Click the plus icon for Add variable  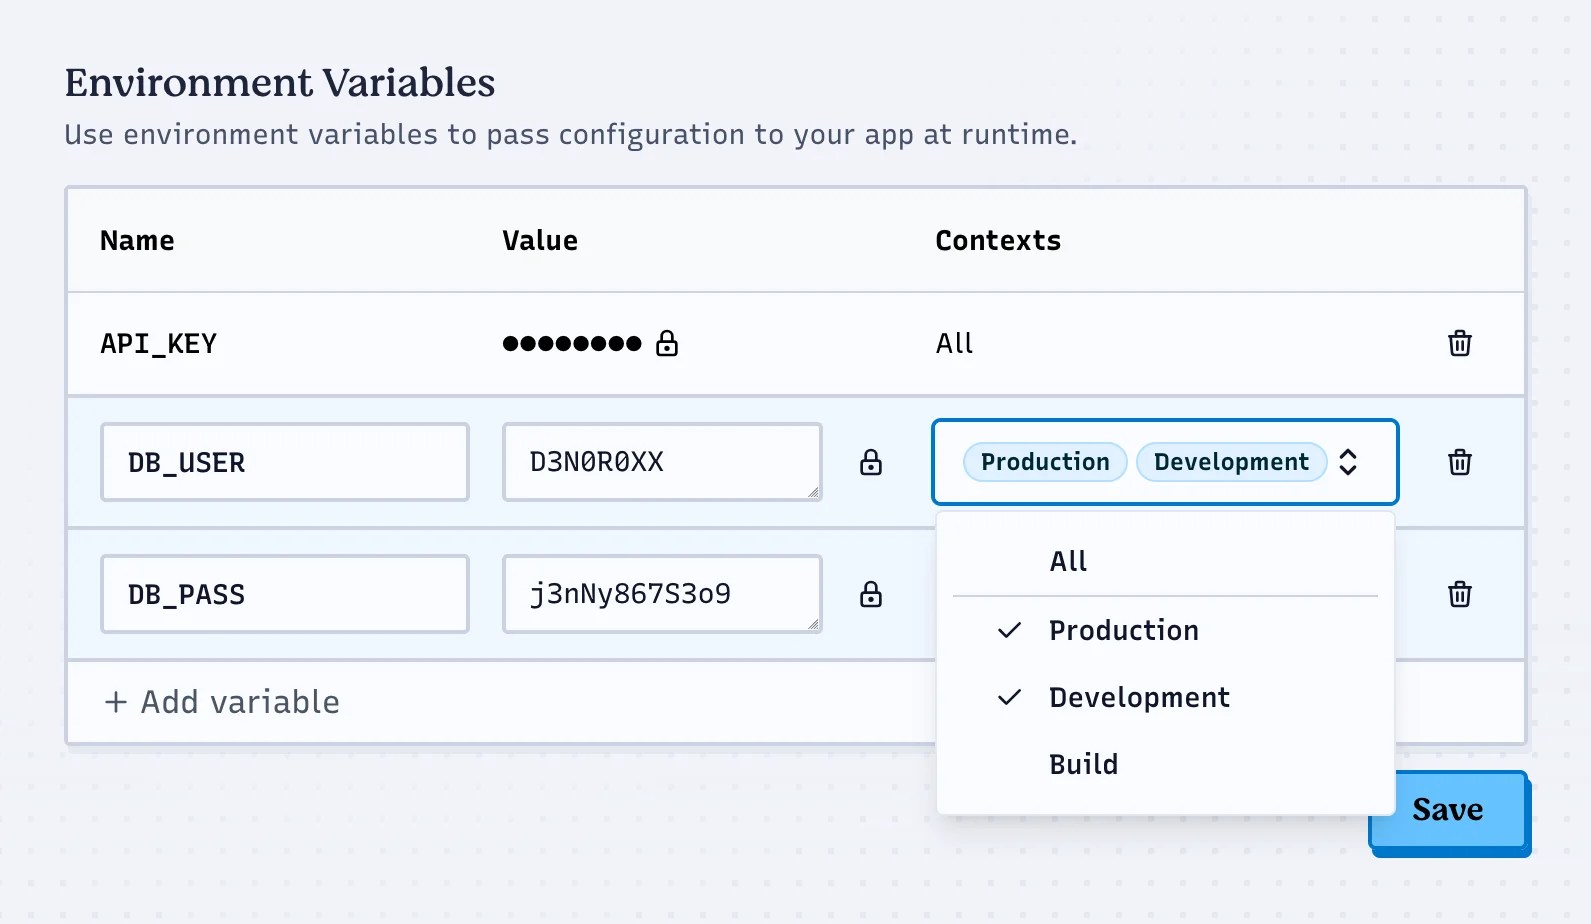point(116,702)
